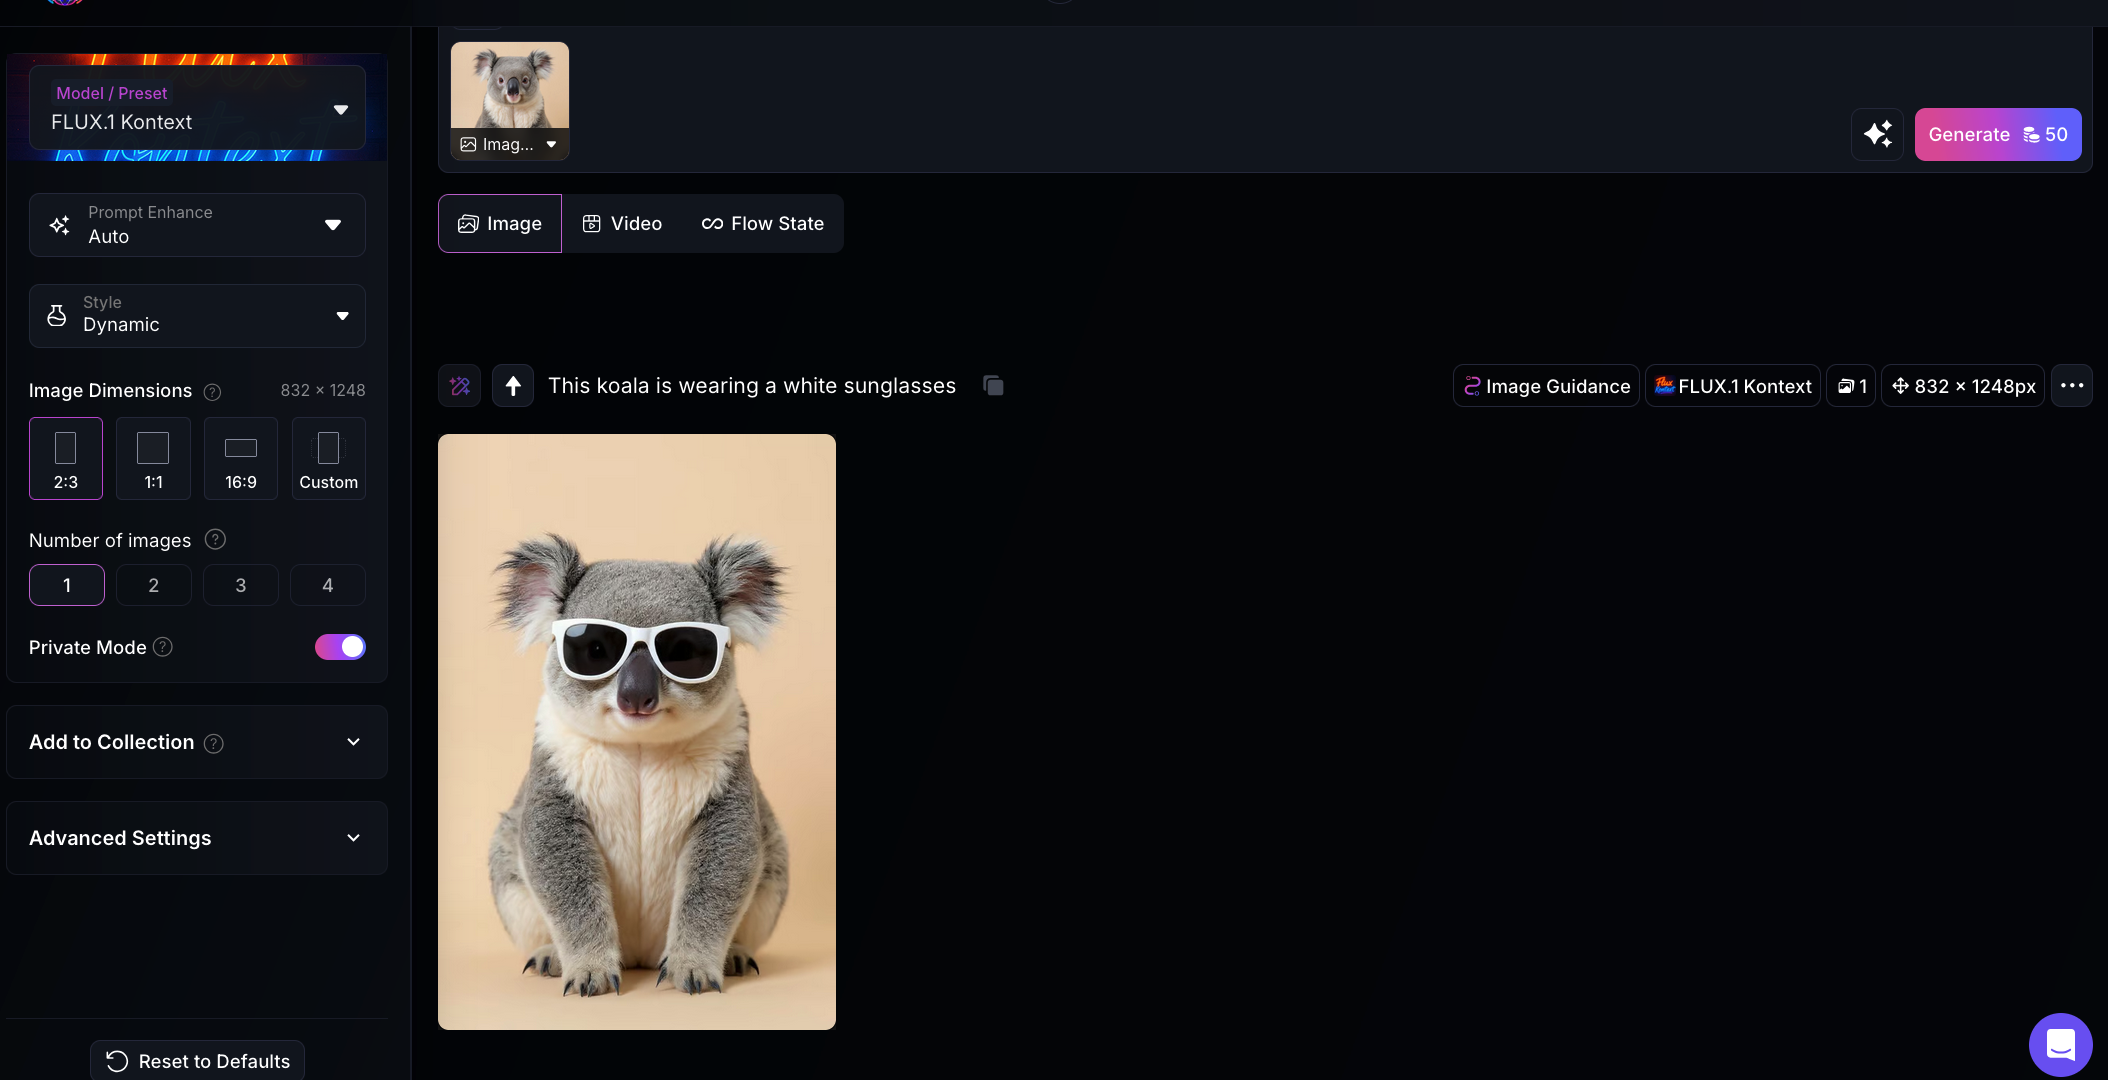Viewport: 2108px width, 1080px height.
Task: Click the Add to Collection help icon
Action: (213, 743)
